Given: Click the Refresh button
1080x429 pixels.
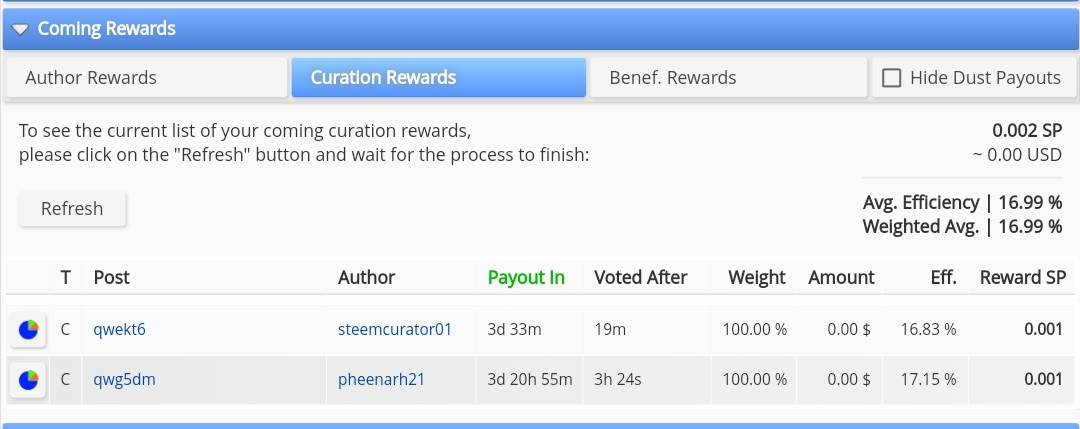Looking at the screenshot, I should point(72,209).
